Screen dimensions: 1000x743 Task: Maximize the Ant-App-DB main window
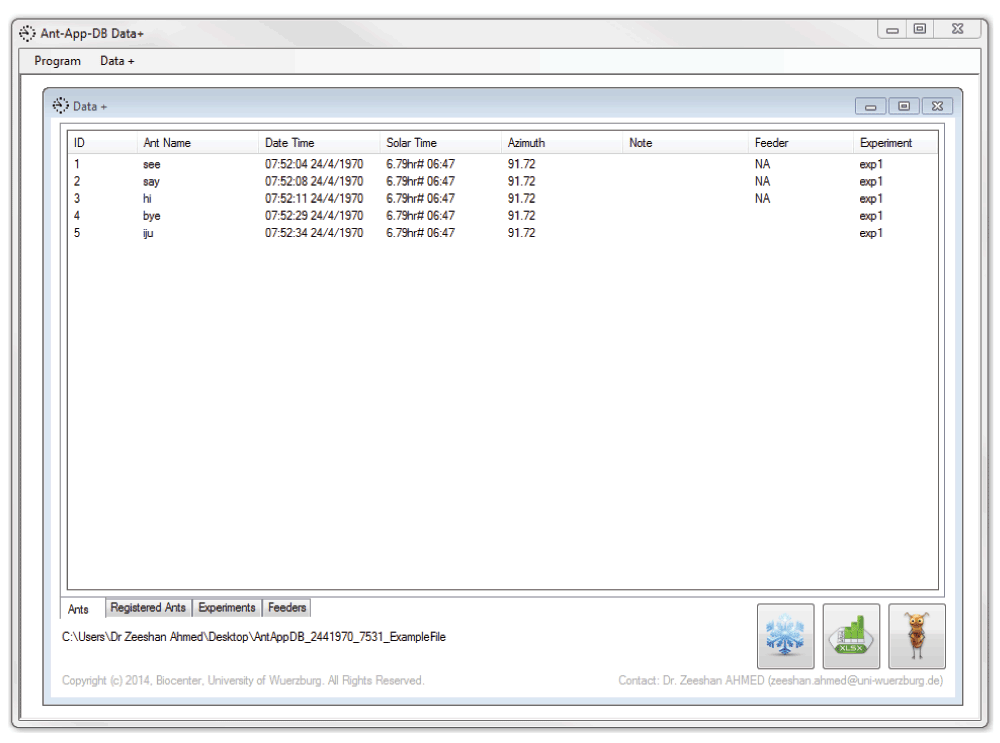[x=920, y=29]
